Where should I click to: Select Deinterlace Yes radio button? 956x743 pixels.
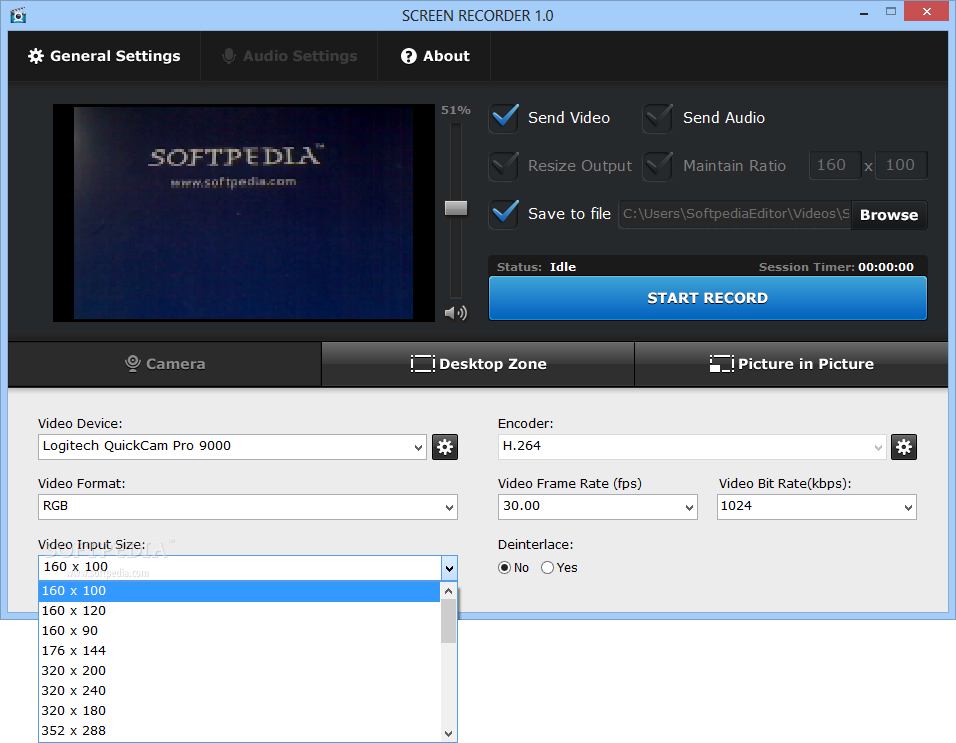(548, 567)
